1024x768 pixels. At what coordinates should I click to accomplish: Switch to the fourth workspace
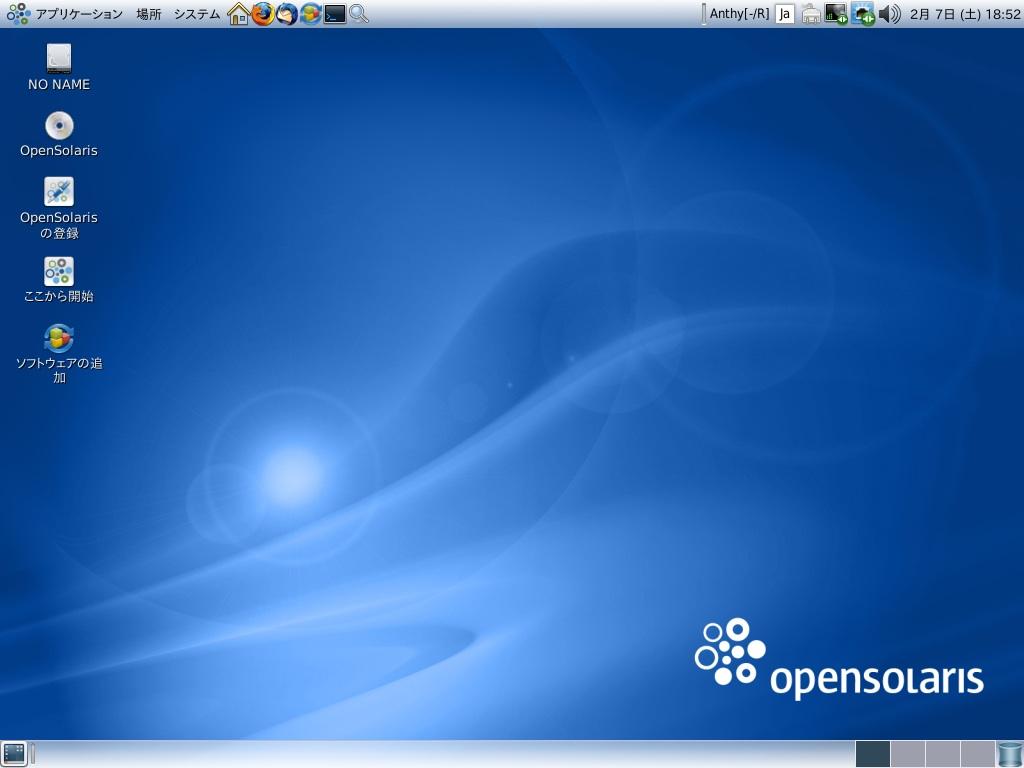tap(978, 754)
